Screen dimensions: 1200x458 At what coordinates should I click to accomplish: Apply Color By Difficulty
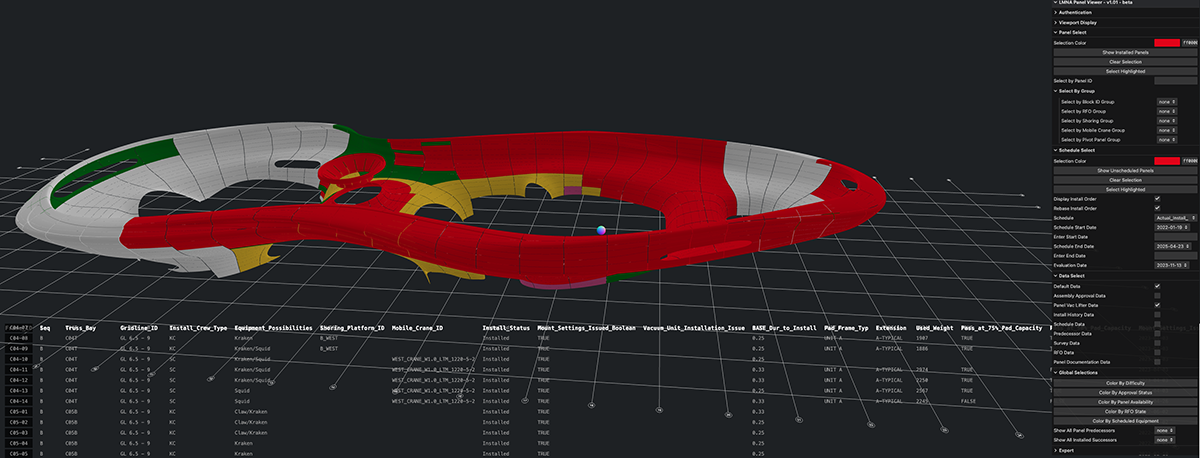point(1125,383)
